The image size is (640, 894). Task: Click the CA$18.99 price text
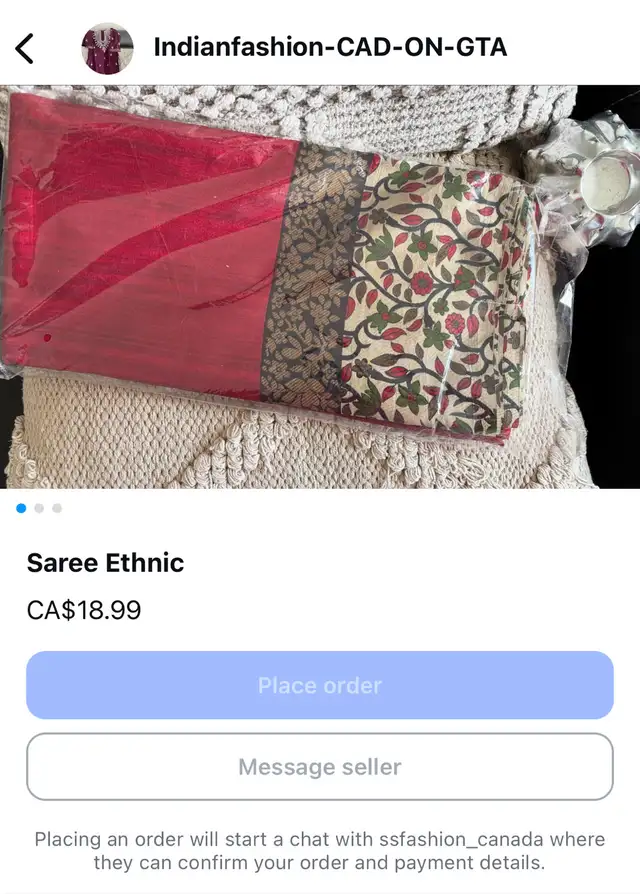pos(84,610)
